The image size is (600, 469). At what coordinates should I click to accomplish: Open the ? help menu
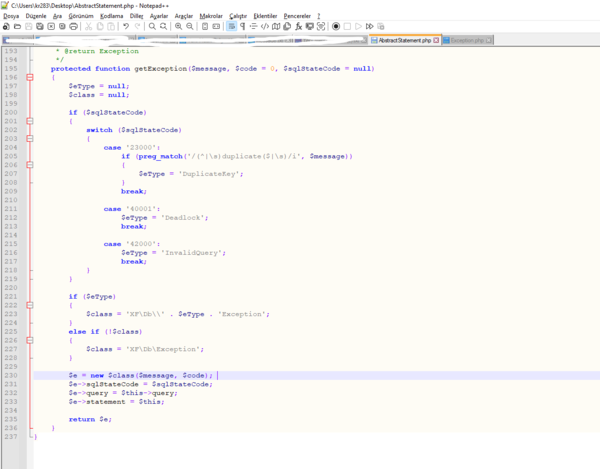[x=319, y=16]
